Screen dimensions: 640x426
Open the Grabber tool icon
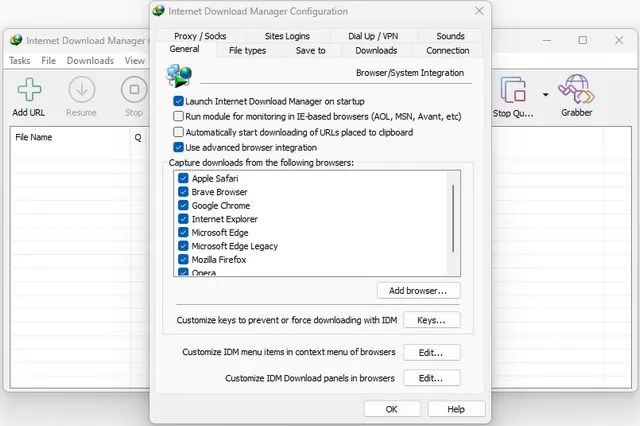point(576,90)
